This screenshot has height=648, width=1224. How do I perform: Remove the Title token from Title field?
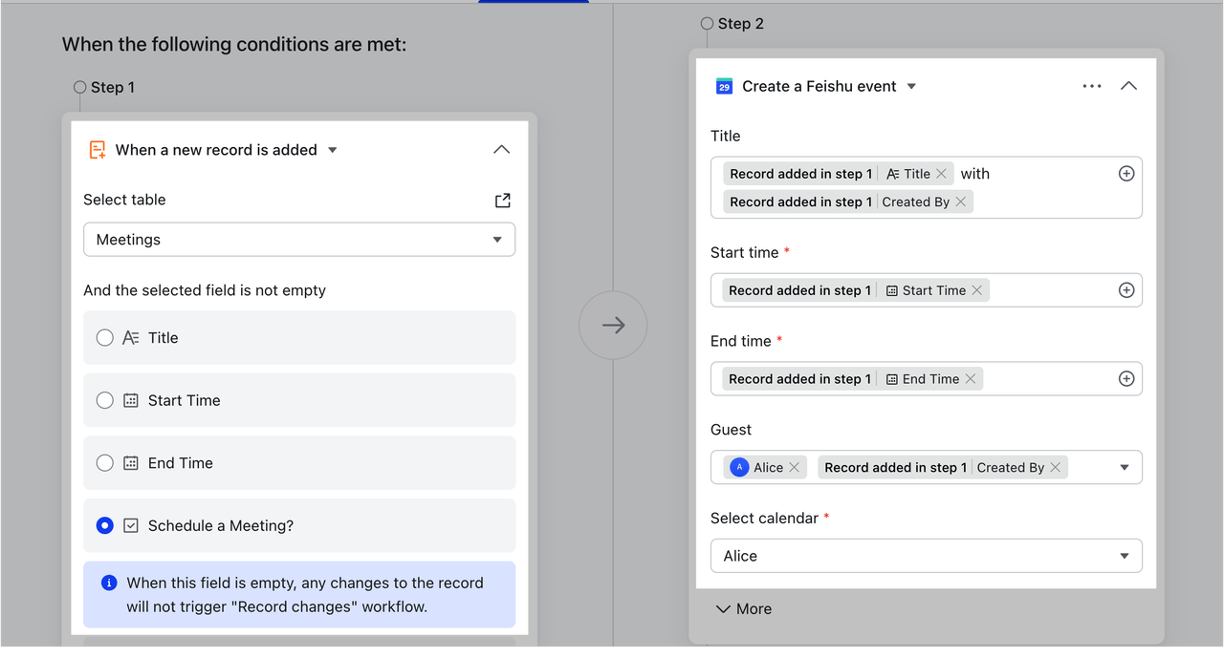941,174
